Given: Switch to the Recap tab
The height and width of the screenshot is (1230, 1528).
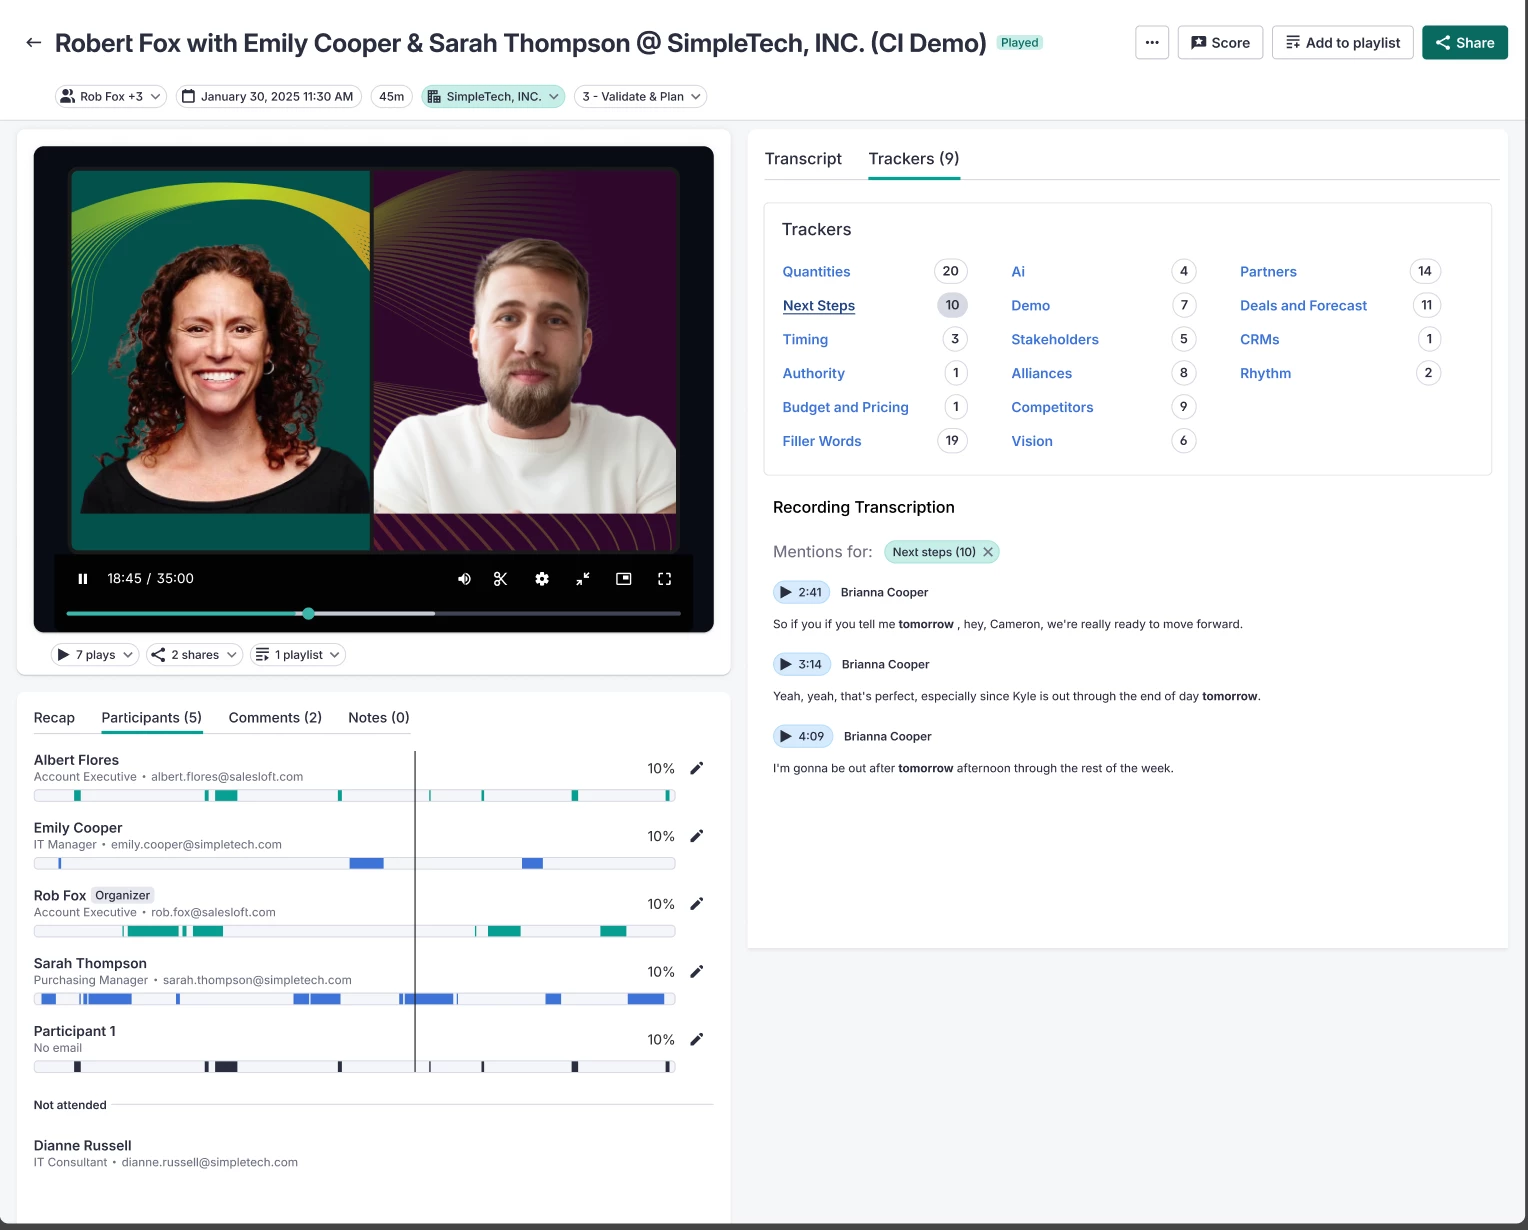Looking at the screenshot, I should coord(54,718).
